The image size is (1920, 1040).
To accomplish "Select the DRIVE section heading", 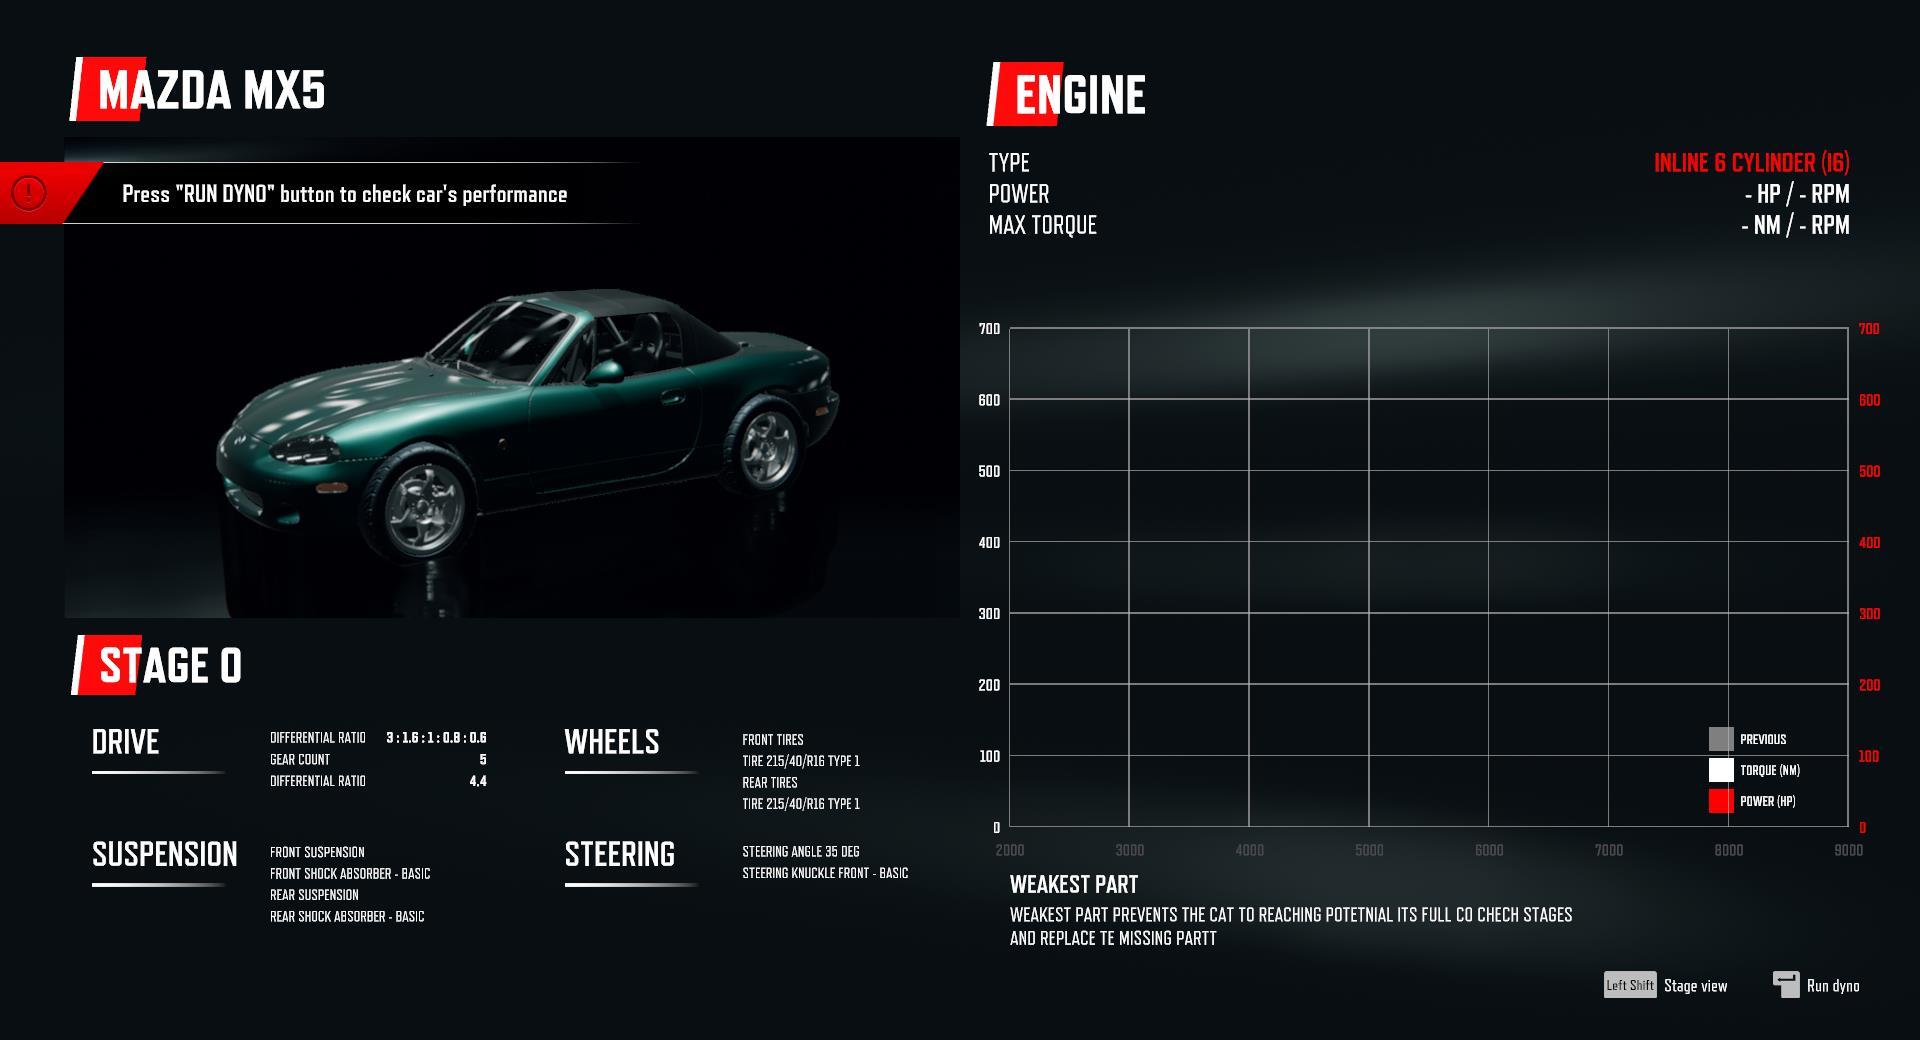I will pyautogui.click(x=126, y=742).
